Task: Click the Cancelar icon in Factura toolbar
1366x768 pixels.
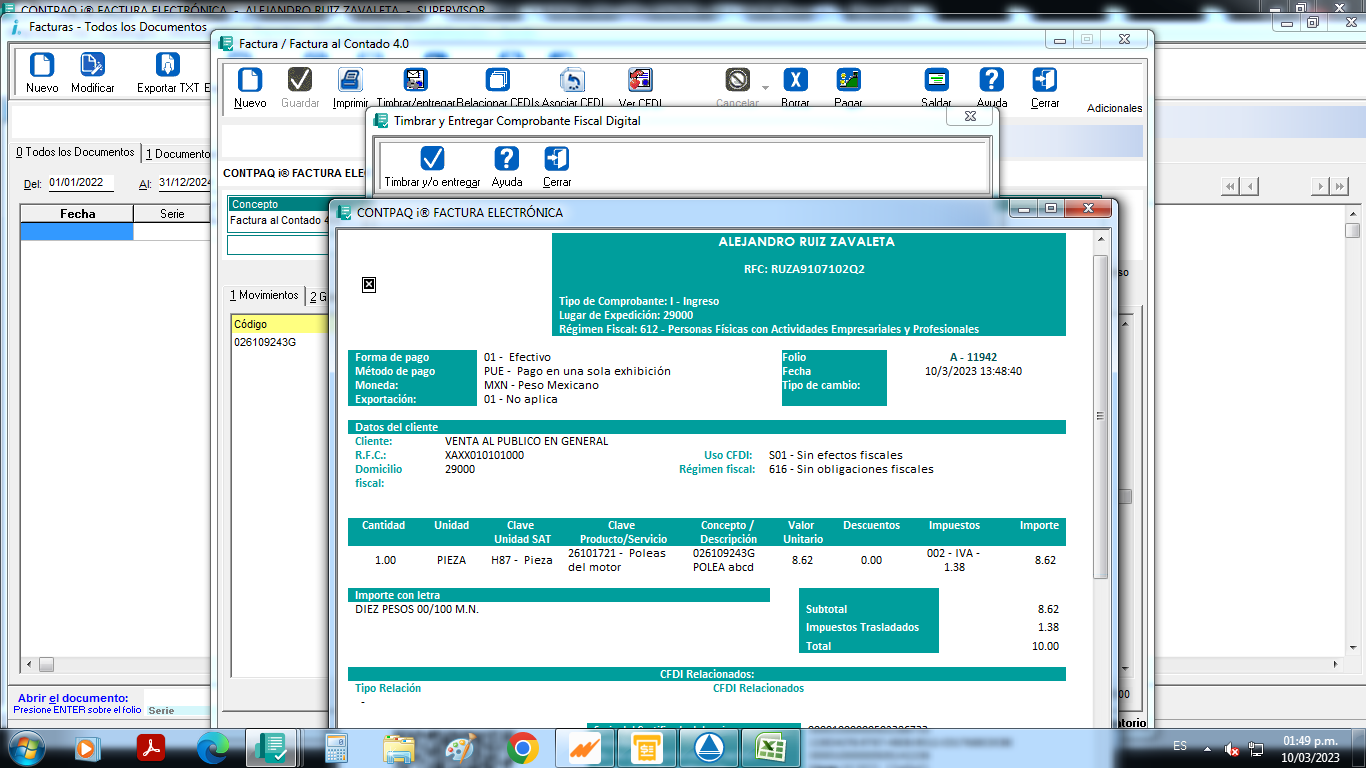Action: coord(738,80)
